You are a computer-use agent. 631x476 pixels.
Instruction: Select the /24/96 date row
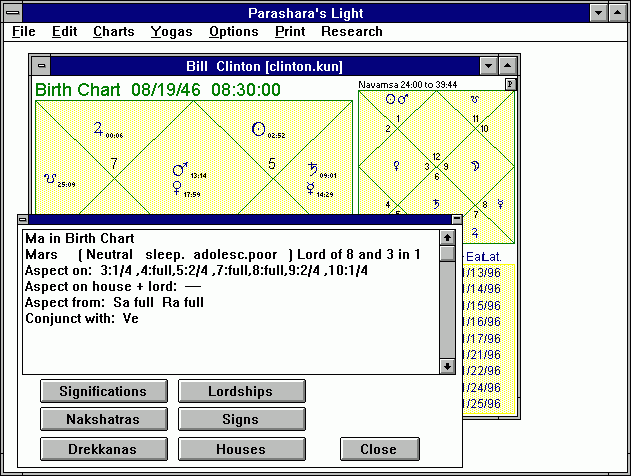[x=482, y=387]
